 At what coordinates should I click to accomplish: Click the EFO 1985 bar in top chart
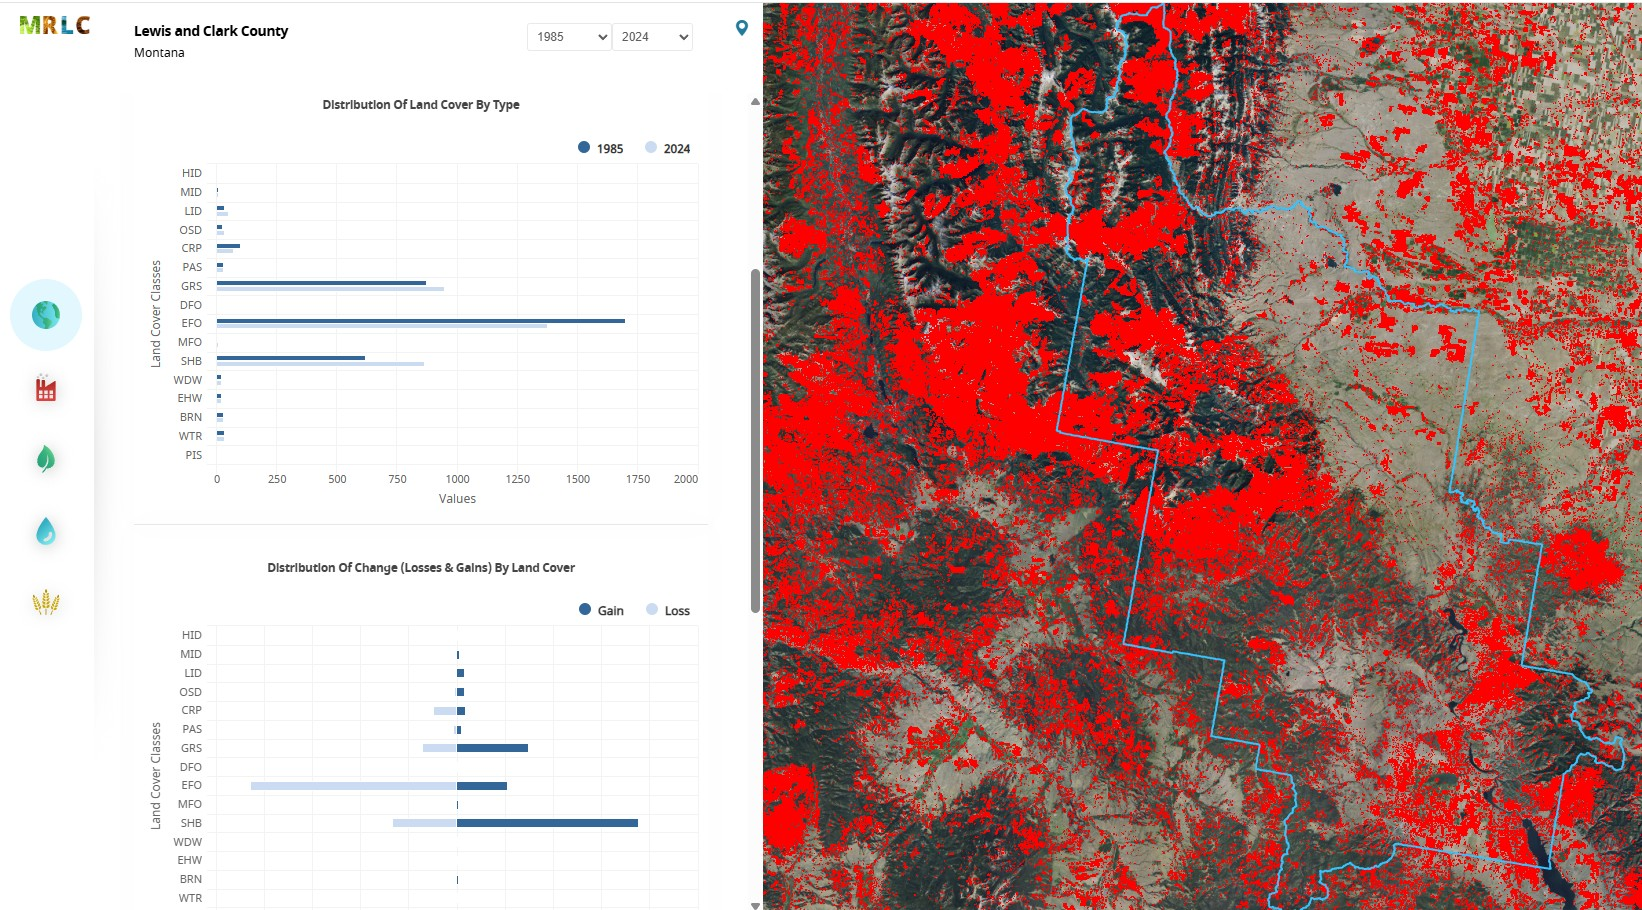click(420, 321)
